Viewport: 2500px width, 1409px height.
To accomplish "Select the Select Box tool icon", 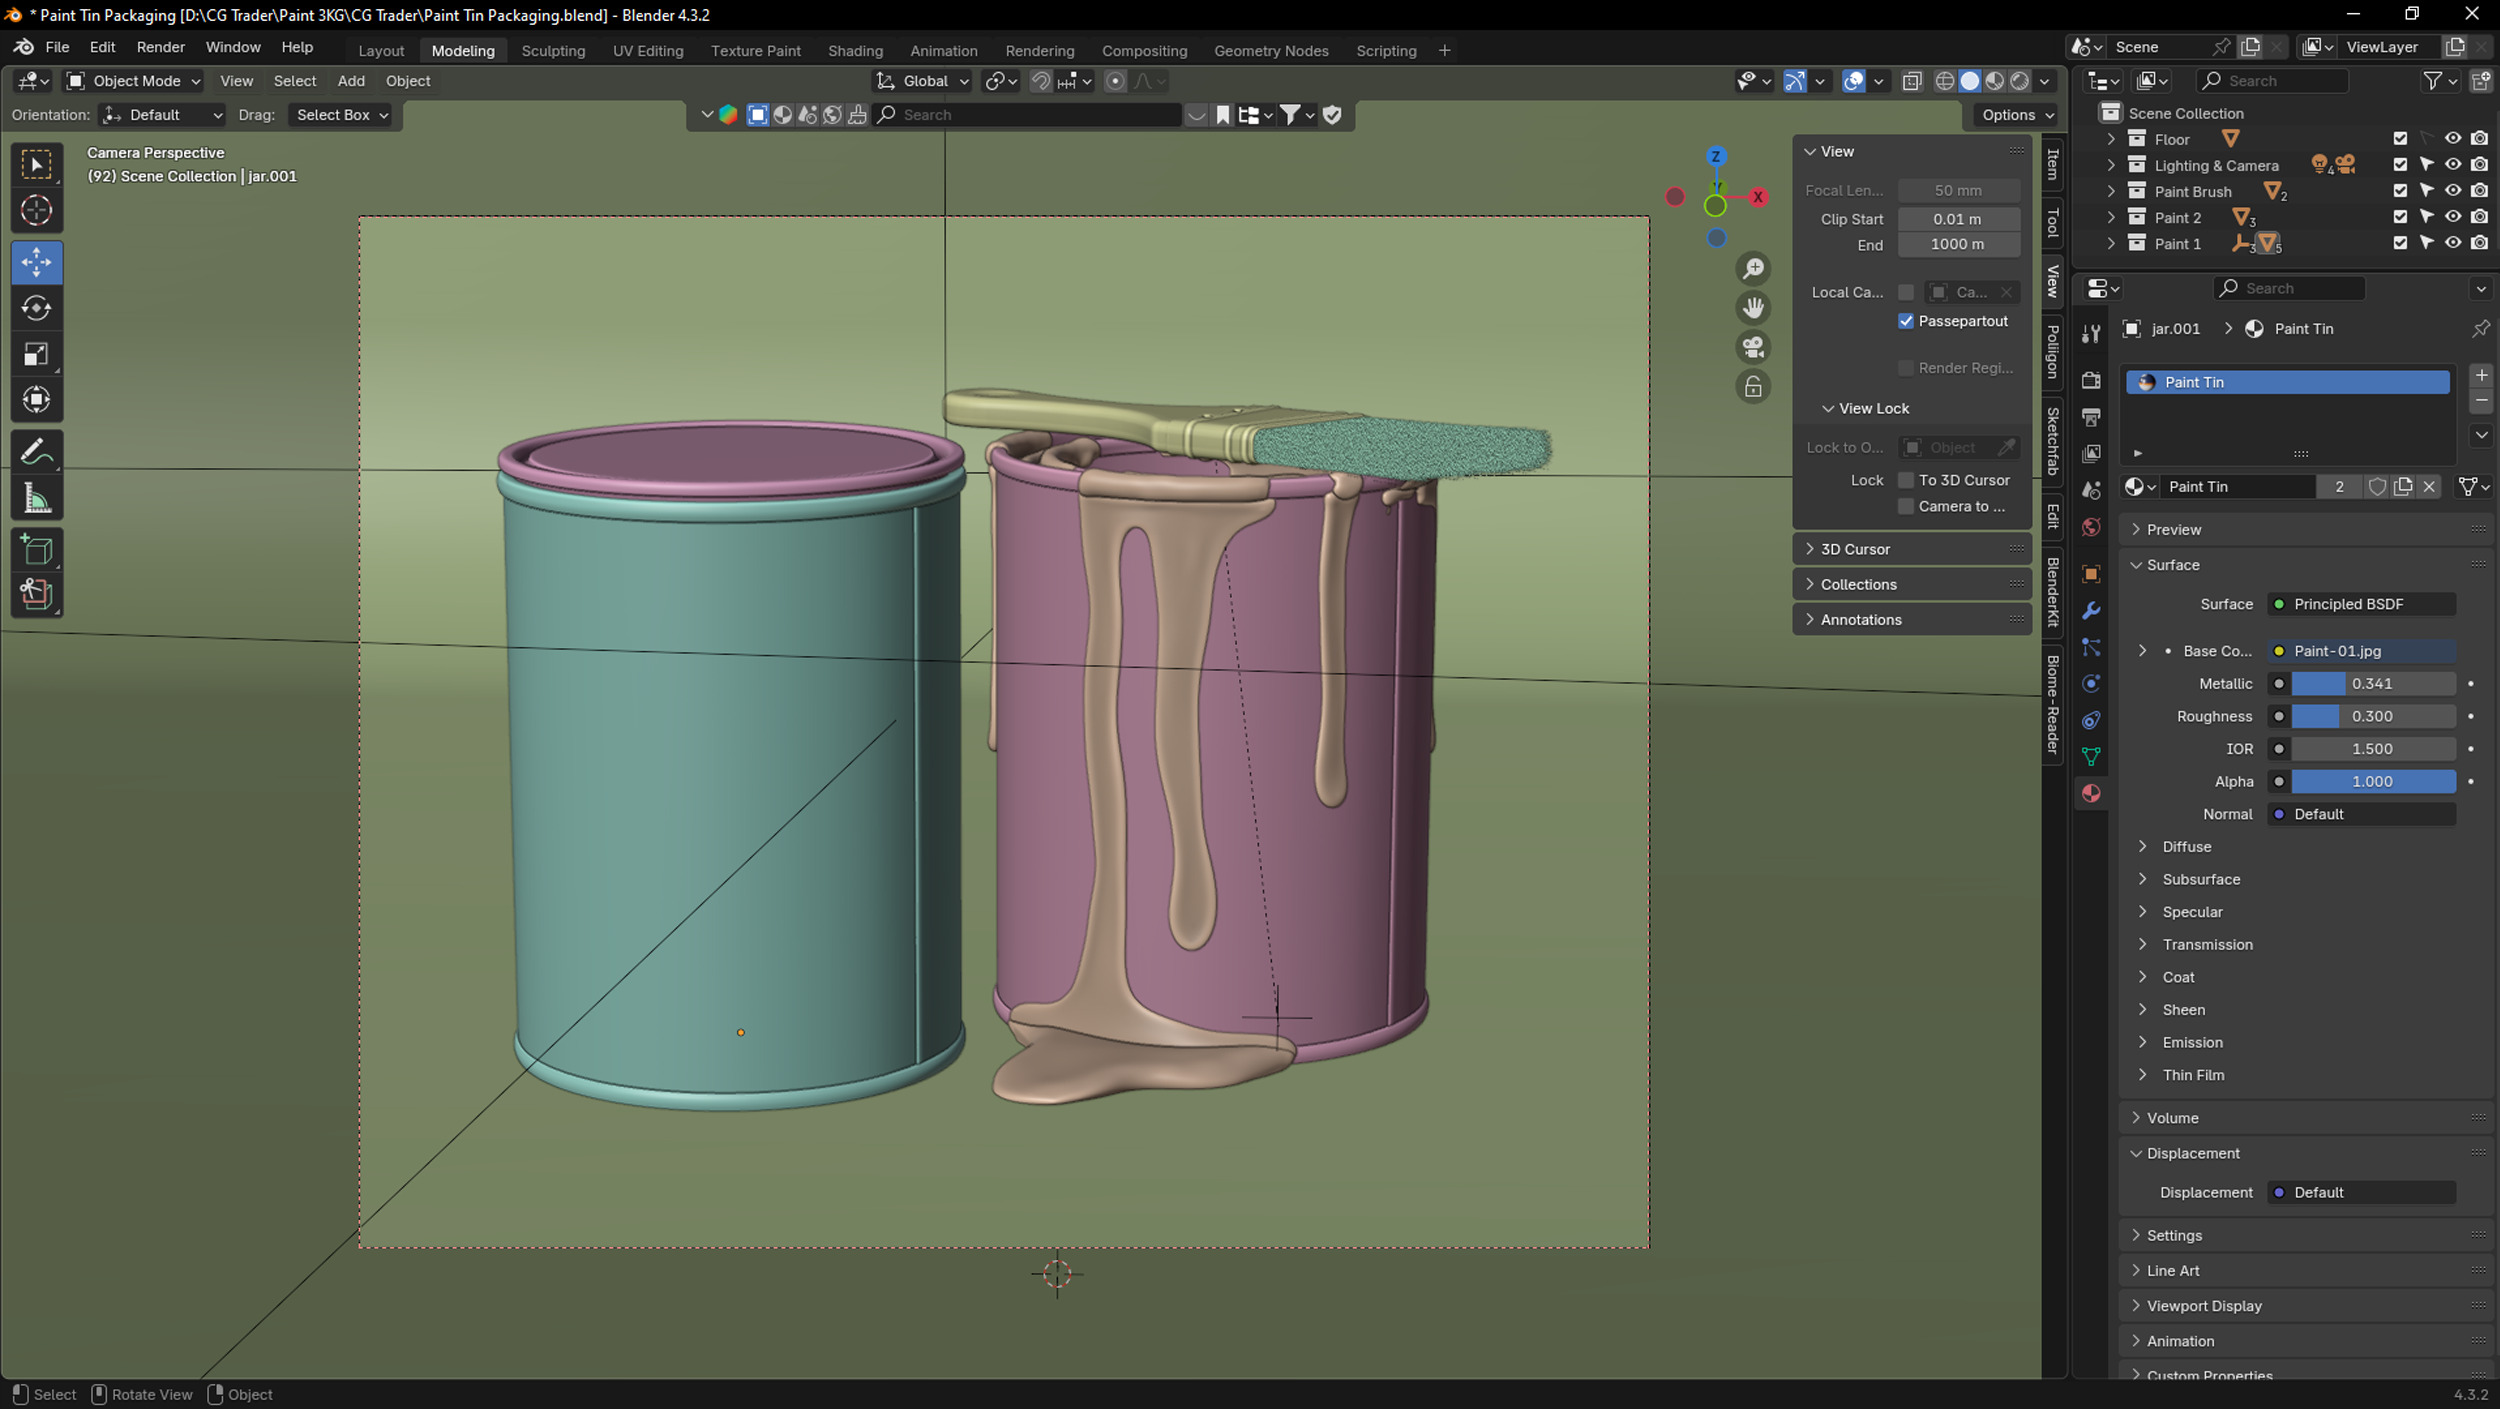I will point(37,165).
